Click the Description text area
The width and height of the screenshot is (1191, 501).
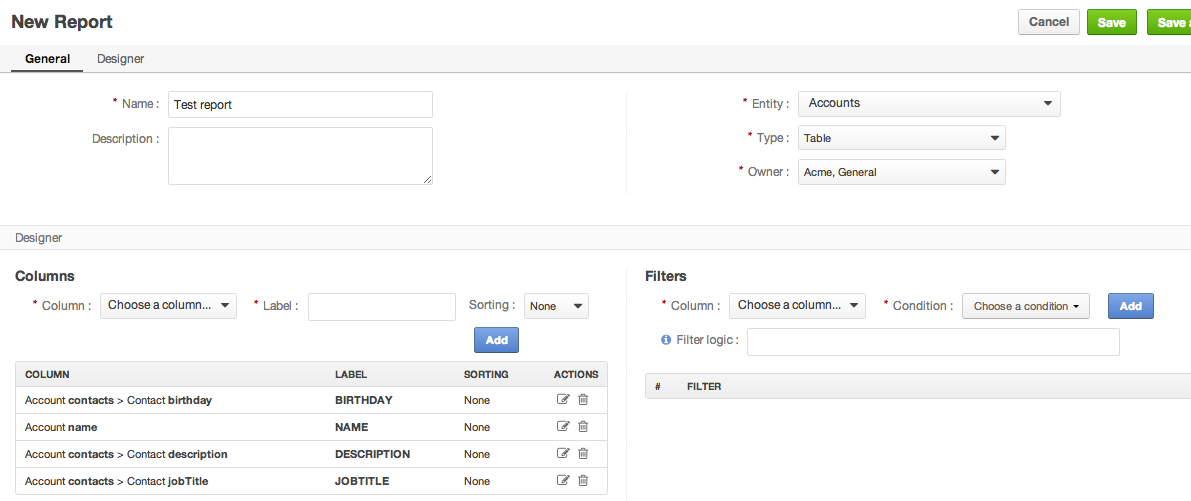coord(300,156)
